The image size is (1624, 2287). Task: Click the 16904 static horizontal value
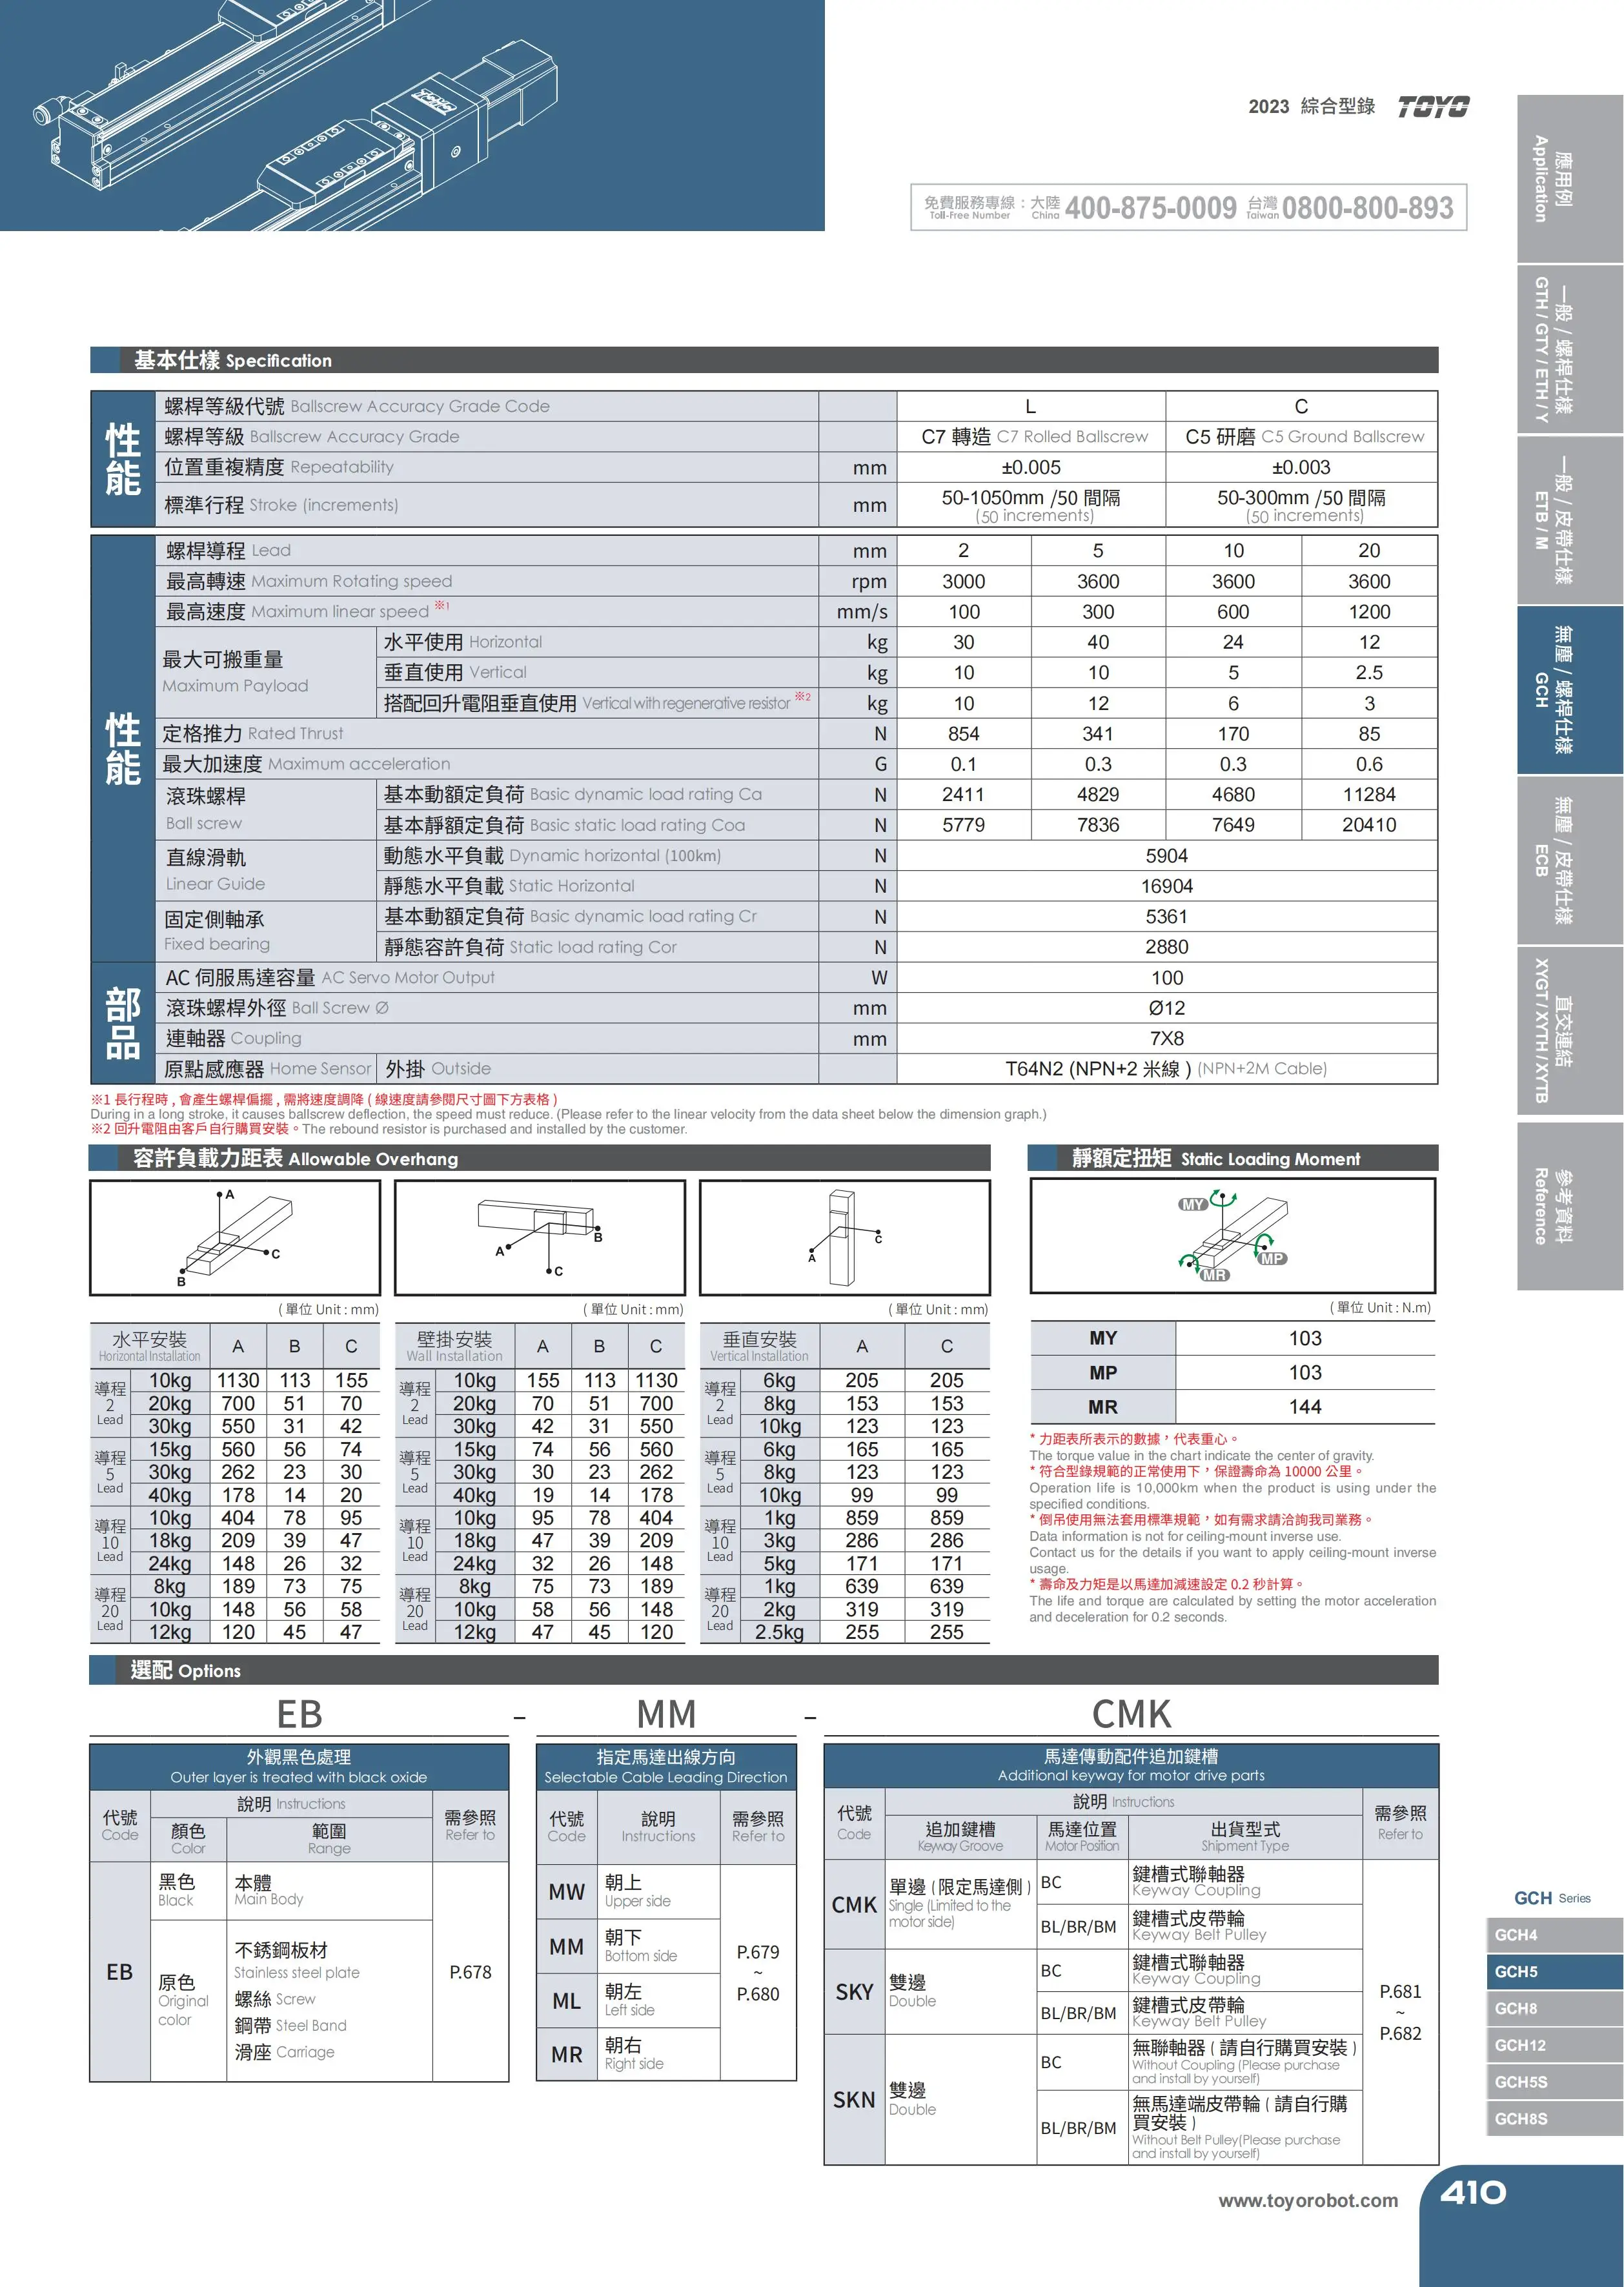[x=1167, y=886]
